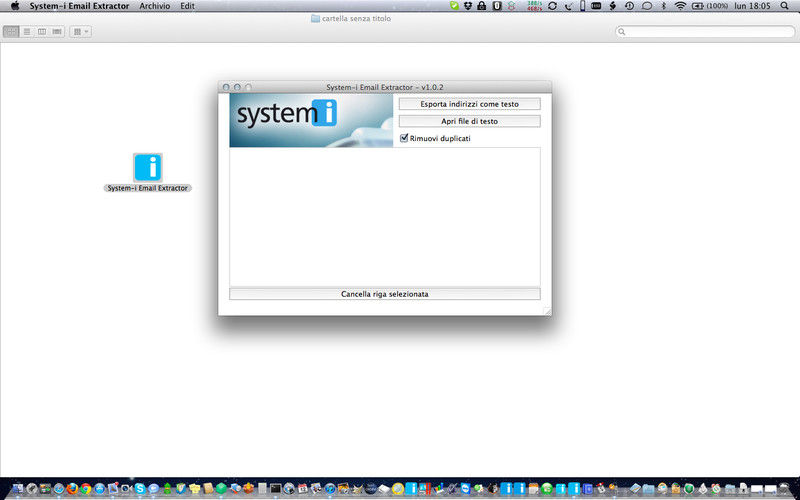Open Safari from the Dock
Screen dimensions: 800x500
coord(59,488)
